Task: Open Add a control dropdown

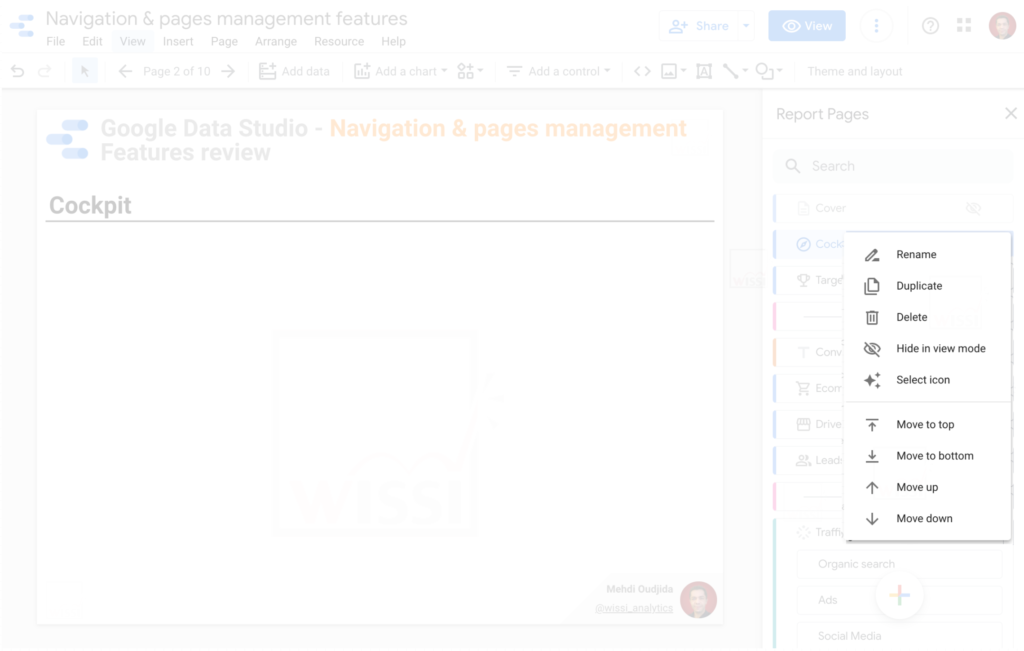Action: [558, 71]
